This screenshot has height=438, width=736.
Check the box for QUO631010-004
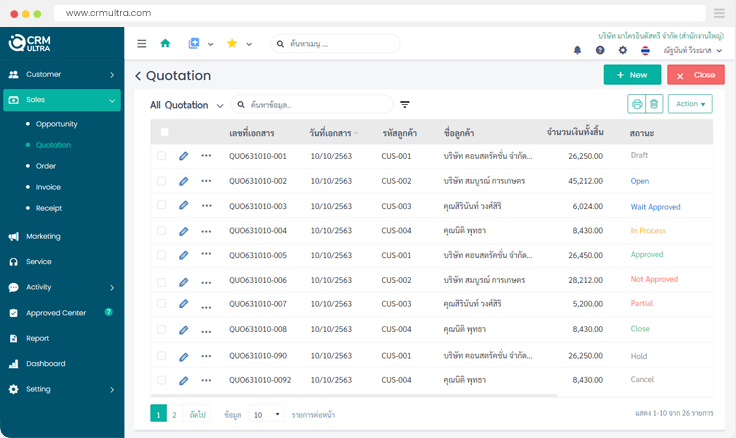point(161,231)
